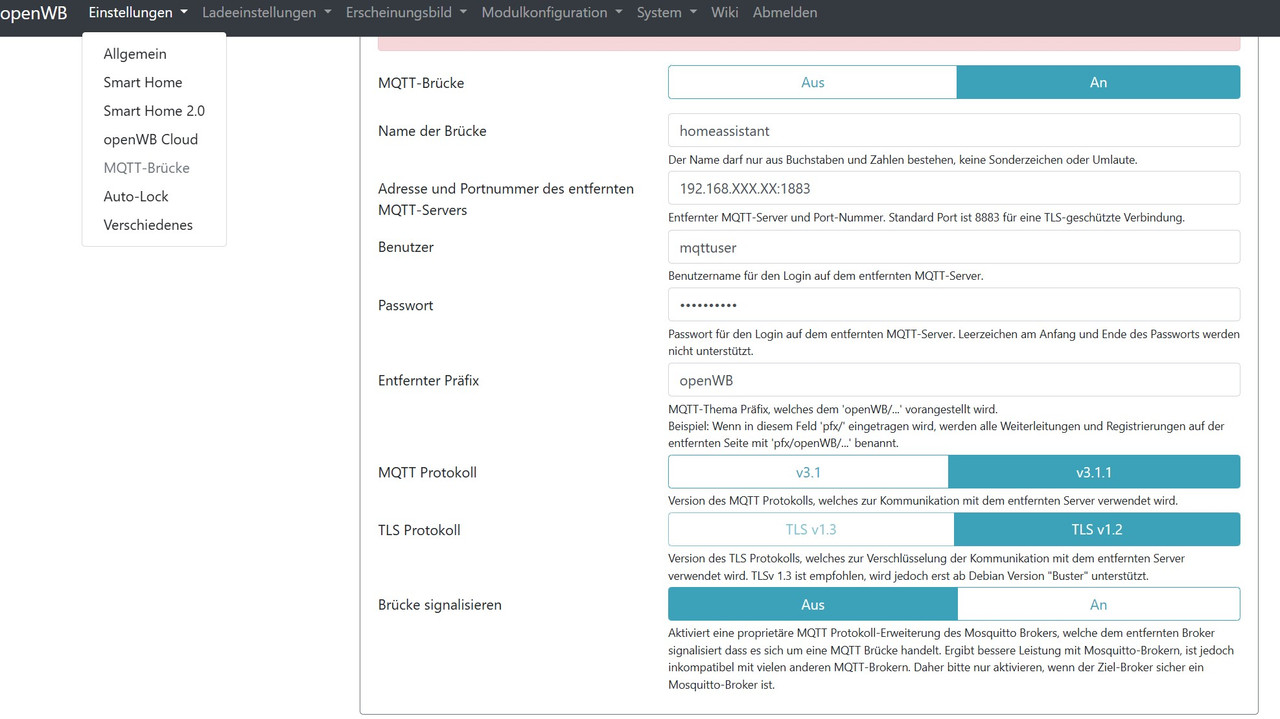Viewport: 1280px width, 719px height.
Task: Choose TLS v1.3 protocol
Action: (x=811, y=530)
